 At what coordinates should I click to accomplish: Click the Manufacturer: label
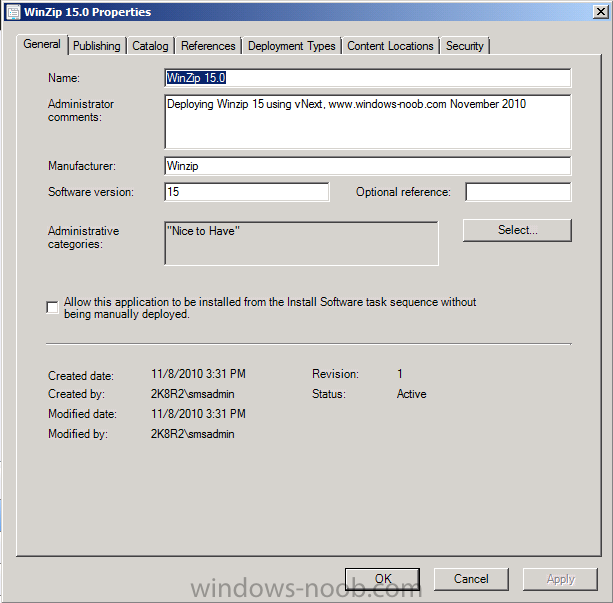(x=82, y=166)
